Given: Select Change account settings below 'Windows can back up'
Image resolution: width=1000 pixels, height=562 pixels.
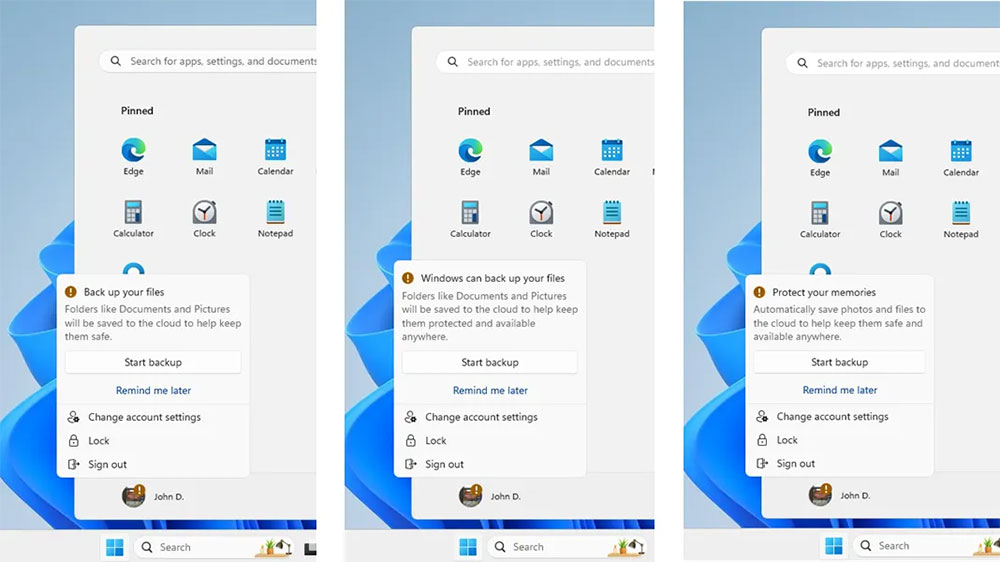Looking at the screenshot, I should click(490, 417).
